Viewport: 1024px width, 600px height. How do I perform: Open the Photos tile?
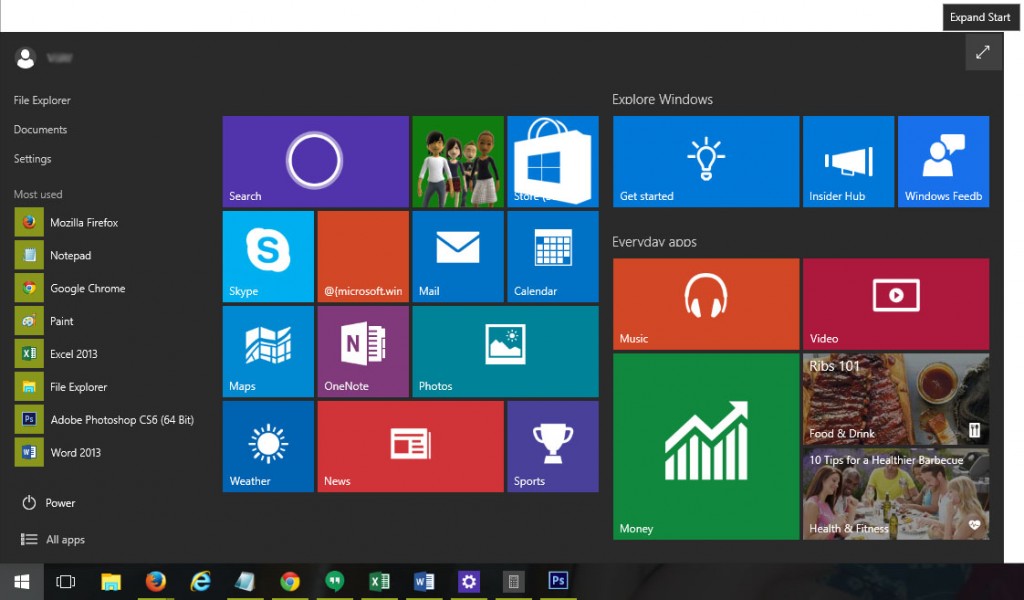pyautogui.click(x=505, y=351)
